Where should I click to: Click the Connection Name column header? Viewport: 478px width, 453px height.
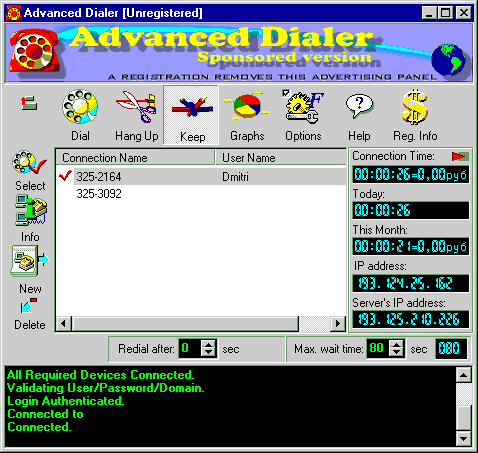(x=135, y=158)
